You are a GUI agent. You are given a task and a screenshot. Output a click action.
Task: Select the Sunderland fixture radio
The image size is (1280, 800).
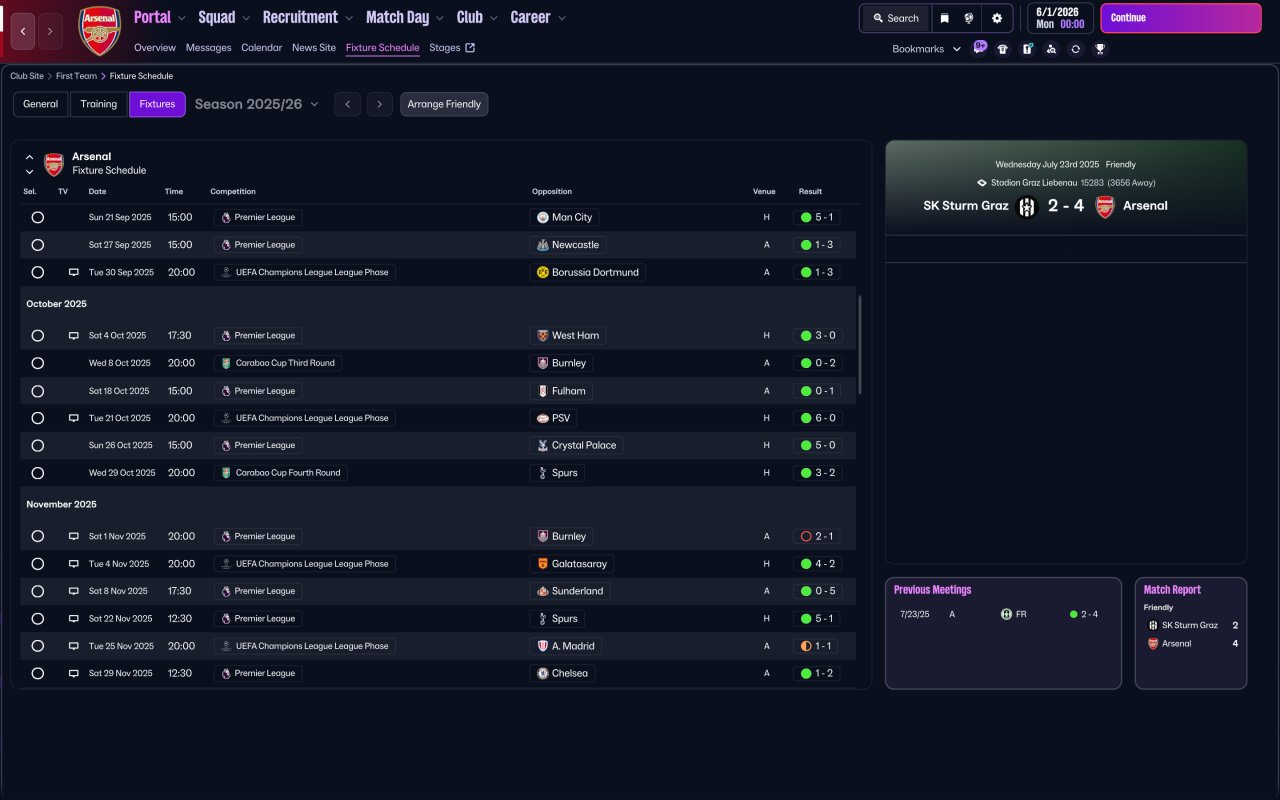[x=38, y=591]
